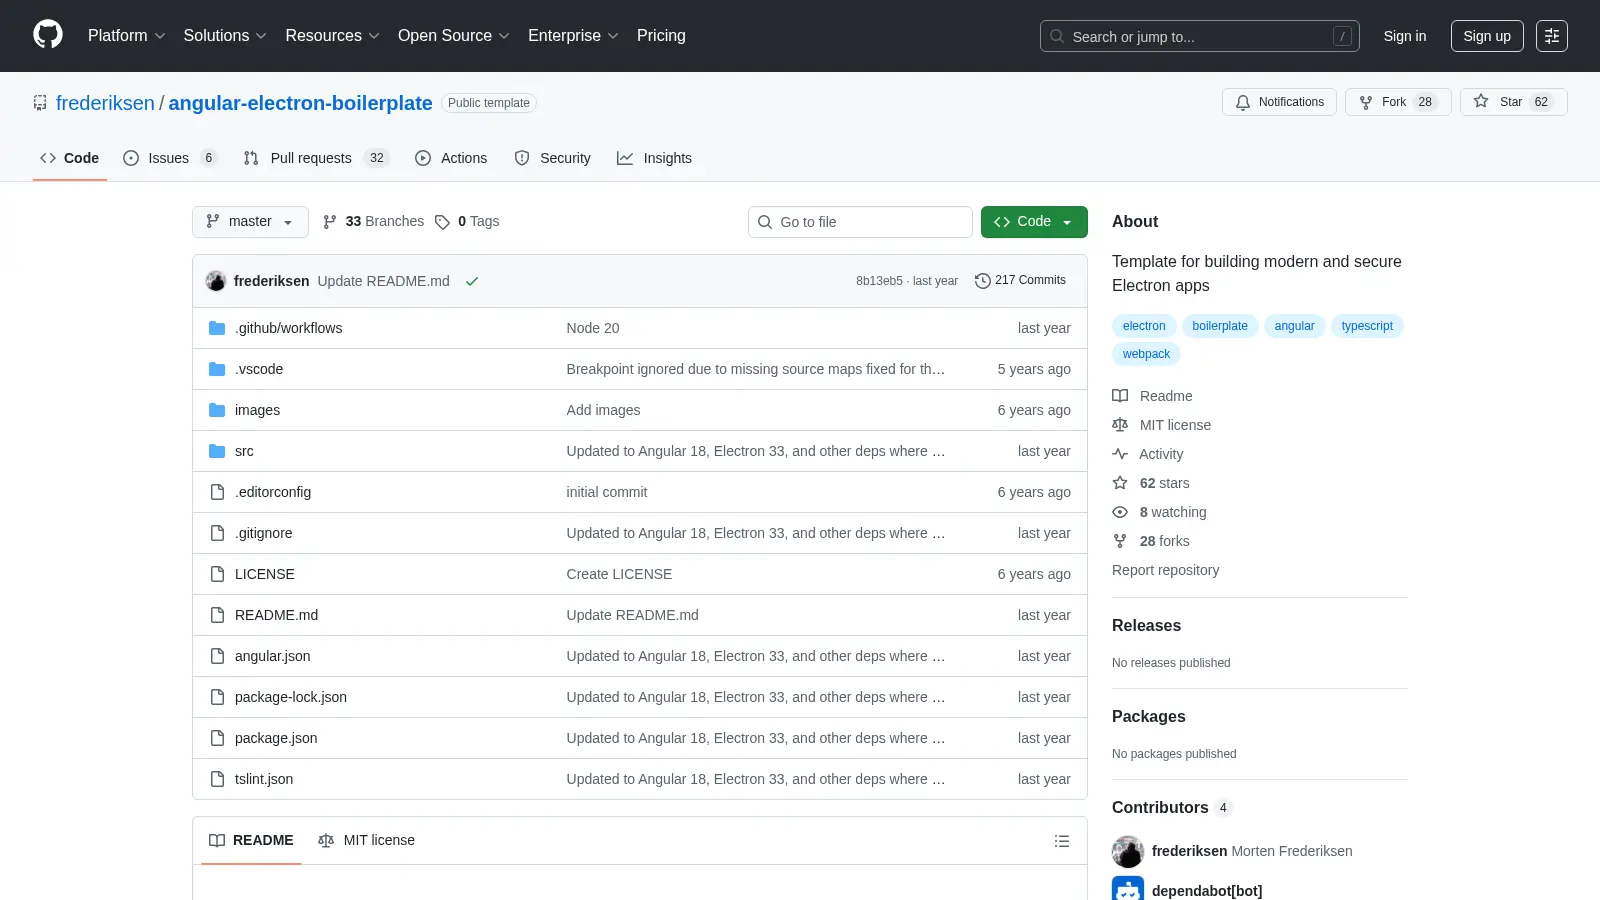Open the master branch selector dropdown
Image resolution: width=1600 pixels, height=900 pixels.
(250, 222)
